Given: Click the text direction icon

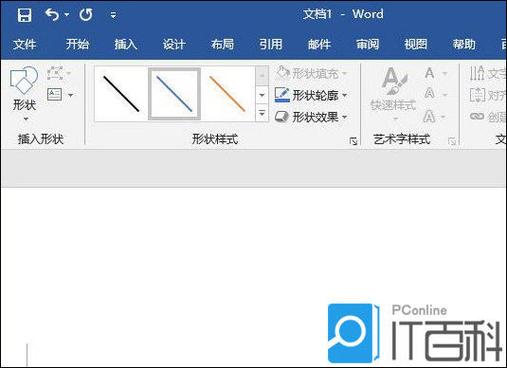Looking at the screenshot, I should point(477,73).
